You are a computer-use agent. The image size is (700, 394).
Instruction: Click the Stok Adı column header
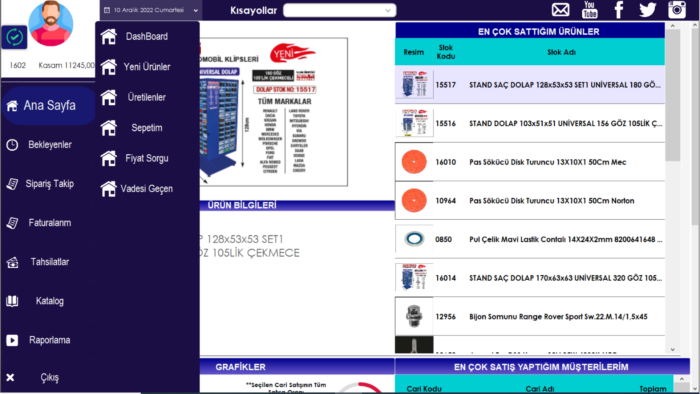pyautogui.click(x=561, y=52)
